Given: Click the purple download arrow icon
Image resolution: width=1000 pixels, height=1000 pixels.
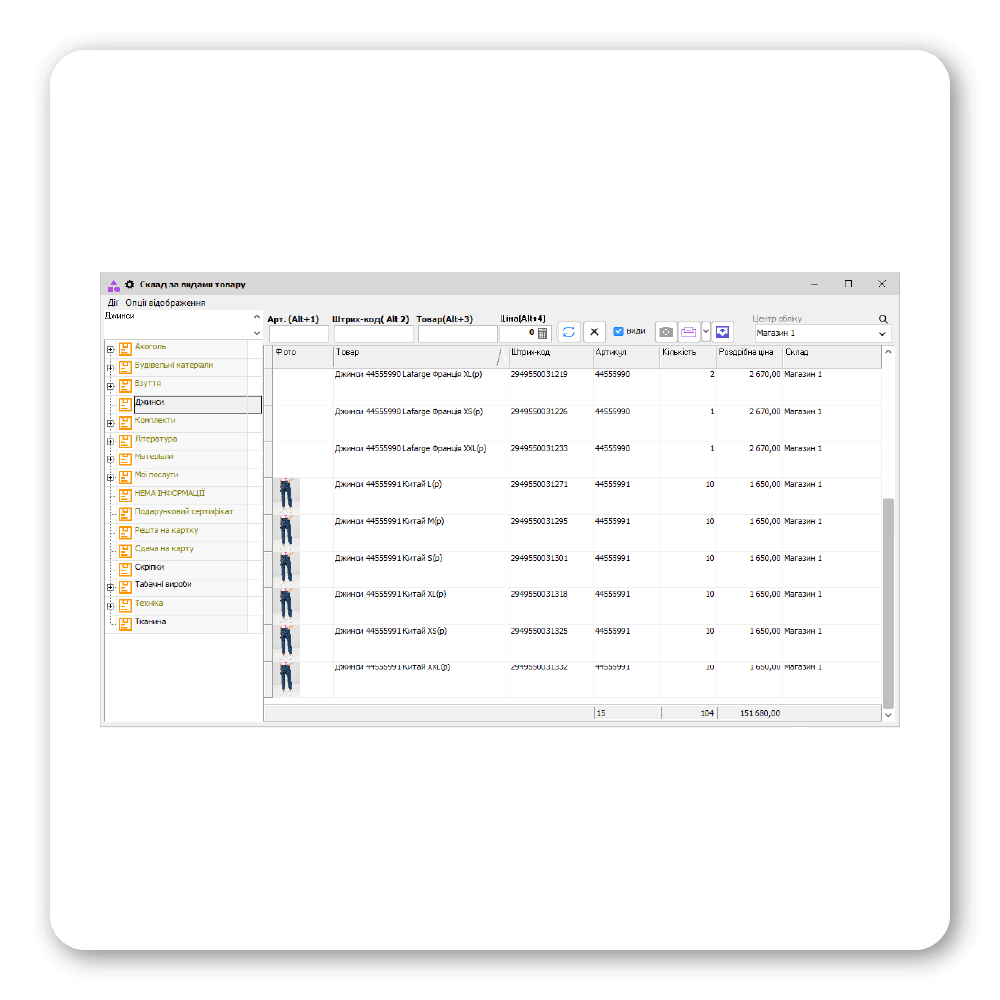Looking at the screenshot, I should (723, 332).
